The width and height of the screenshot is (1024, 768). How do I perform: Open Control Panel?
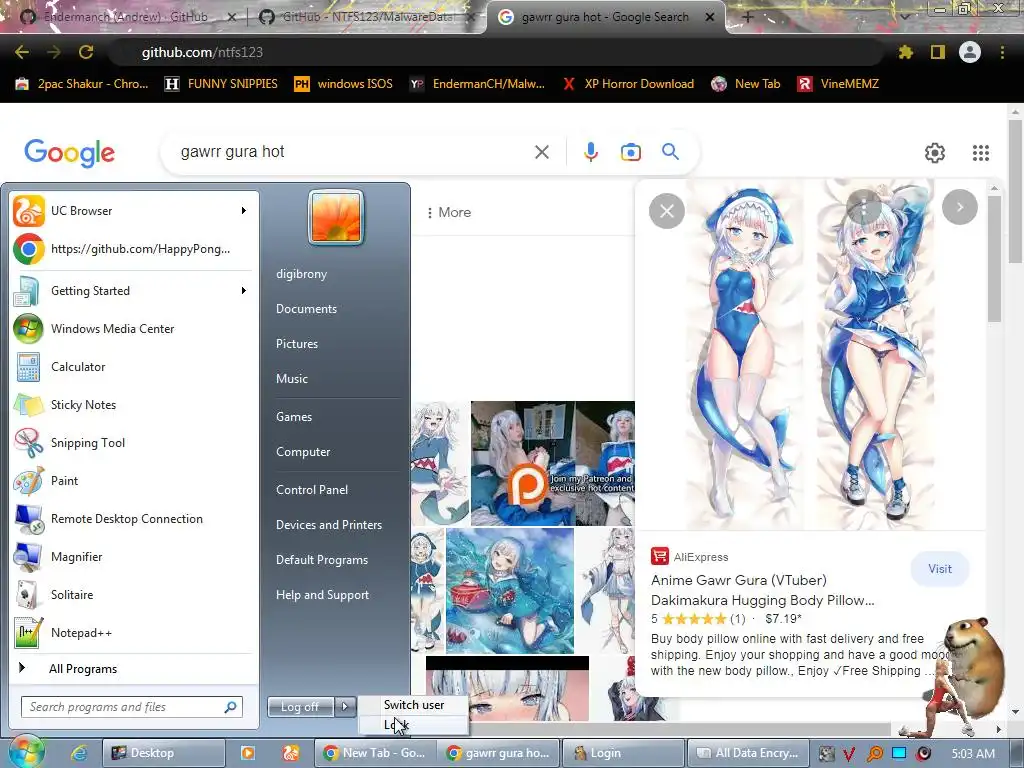312,490
